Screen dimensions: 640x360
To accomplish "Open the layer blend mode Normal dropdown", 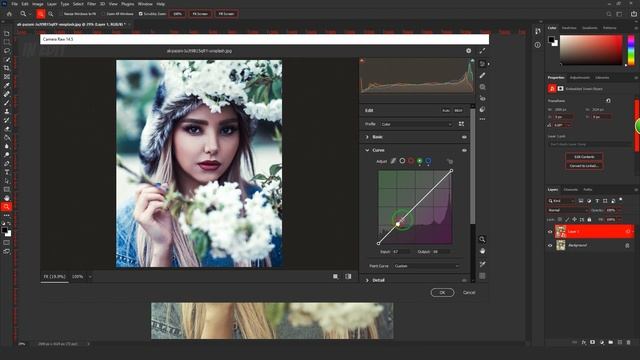I will tap(567, 210).
